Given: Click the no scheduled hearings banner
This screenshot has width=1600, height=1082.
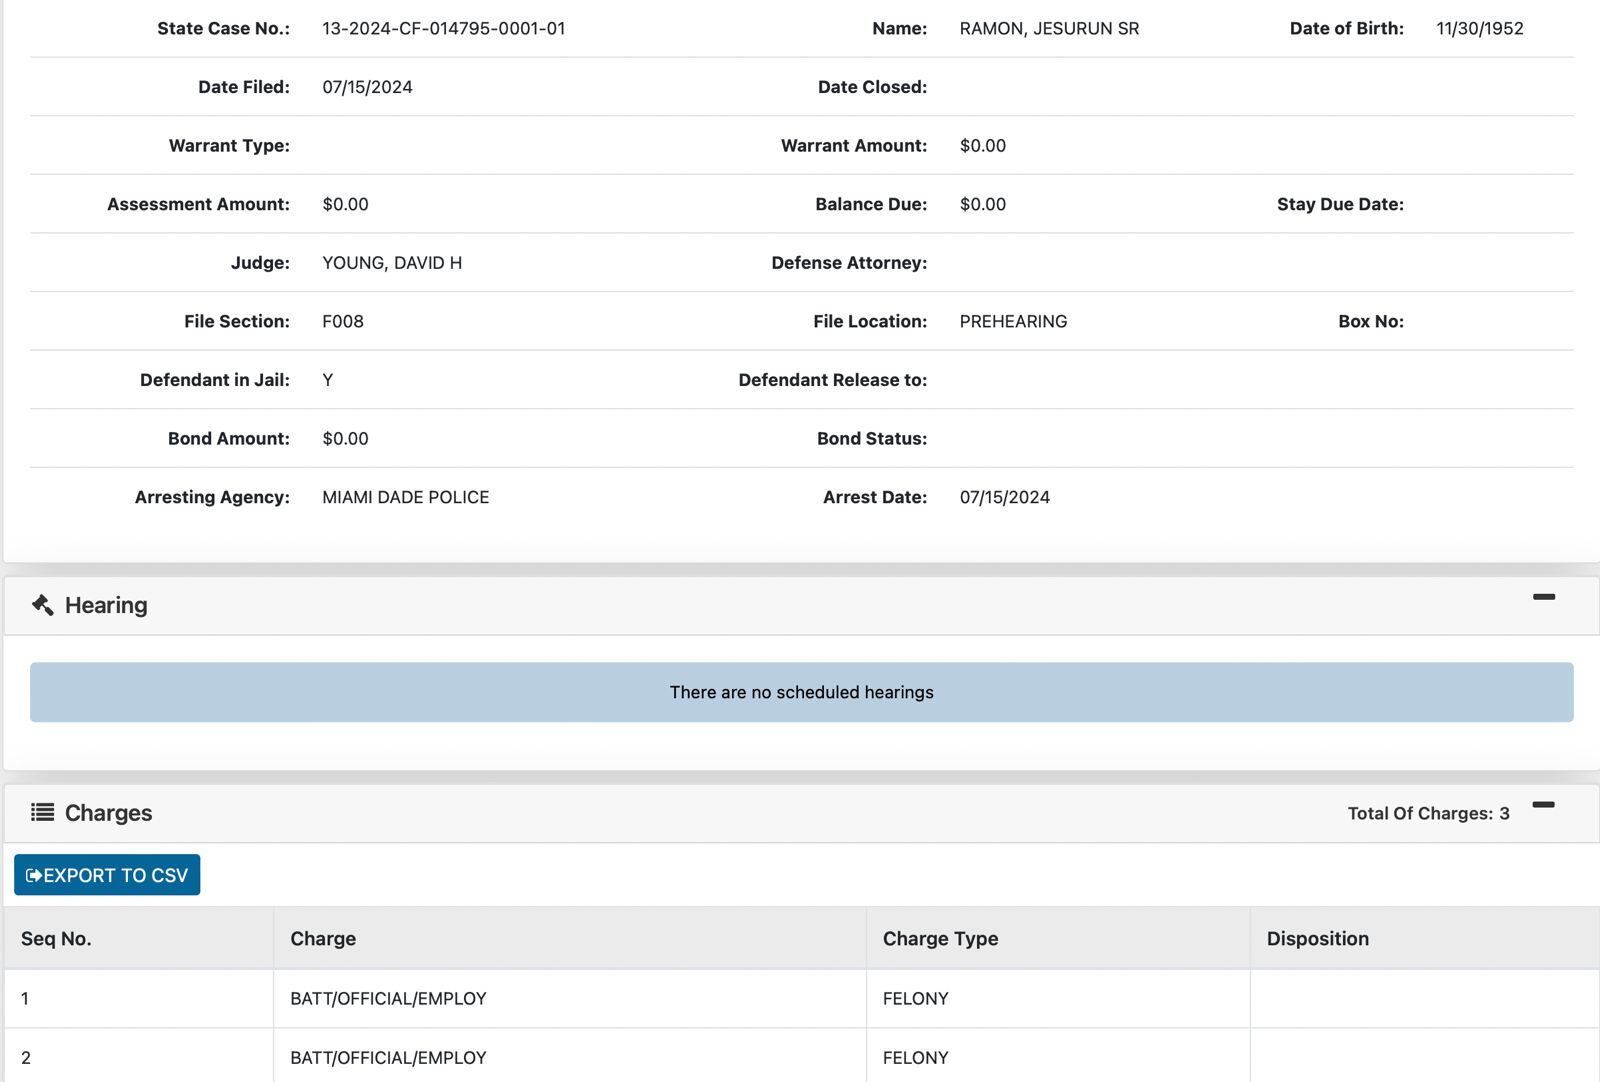Looking at the screenshot, I should coord(801,692).
